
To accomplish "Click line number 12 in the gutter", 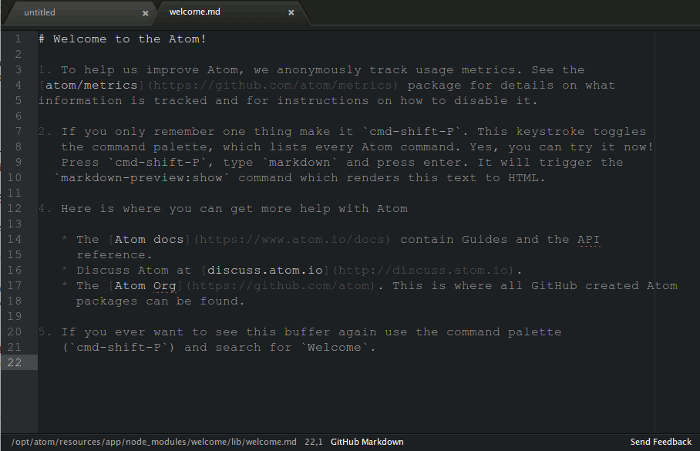I will 14,208.
